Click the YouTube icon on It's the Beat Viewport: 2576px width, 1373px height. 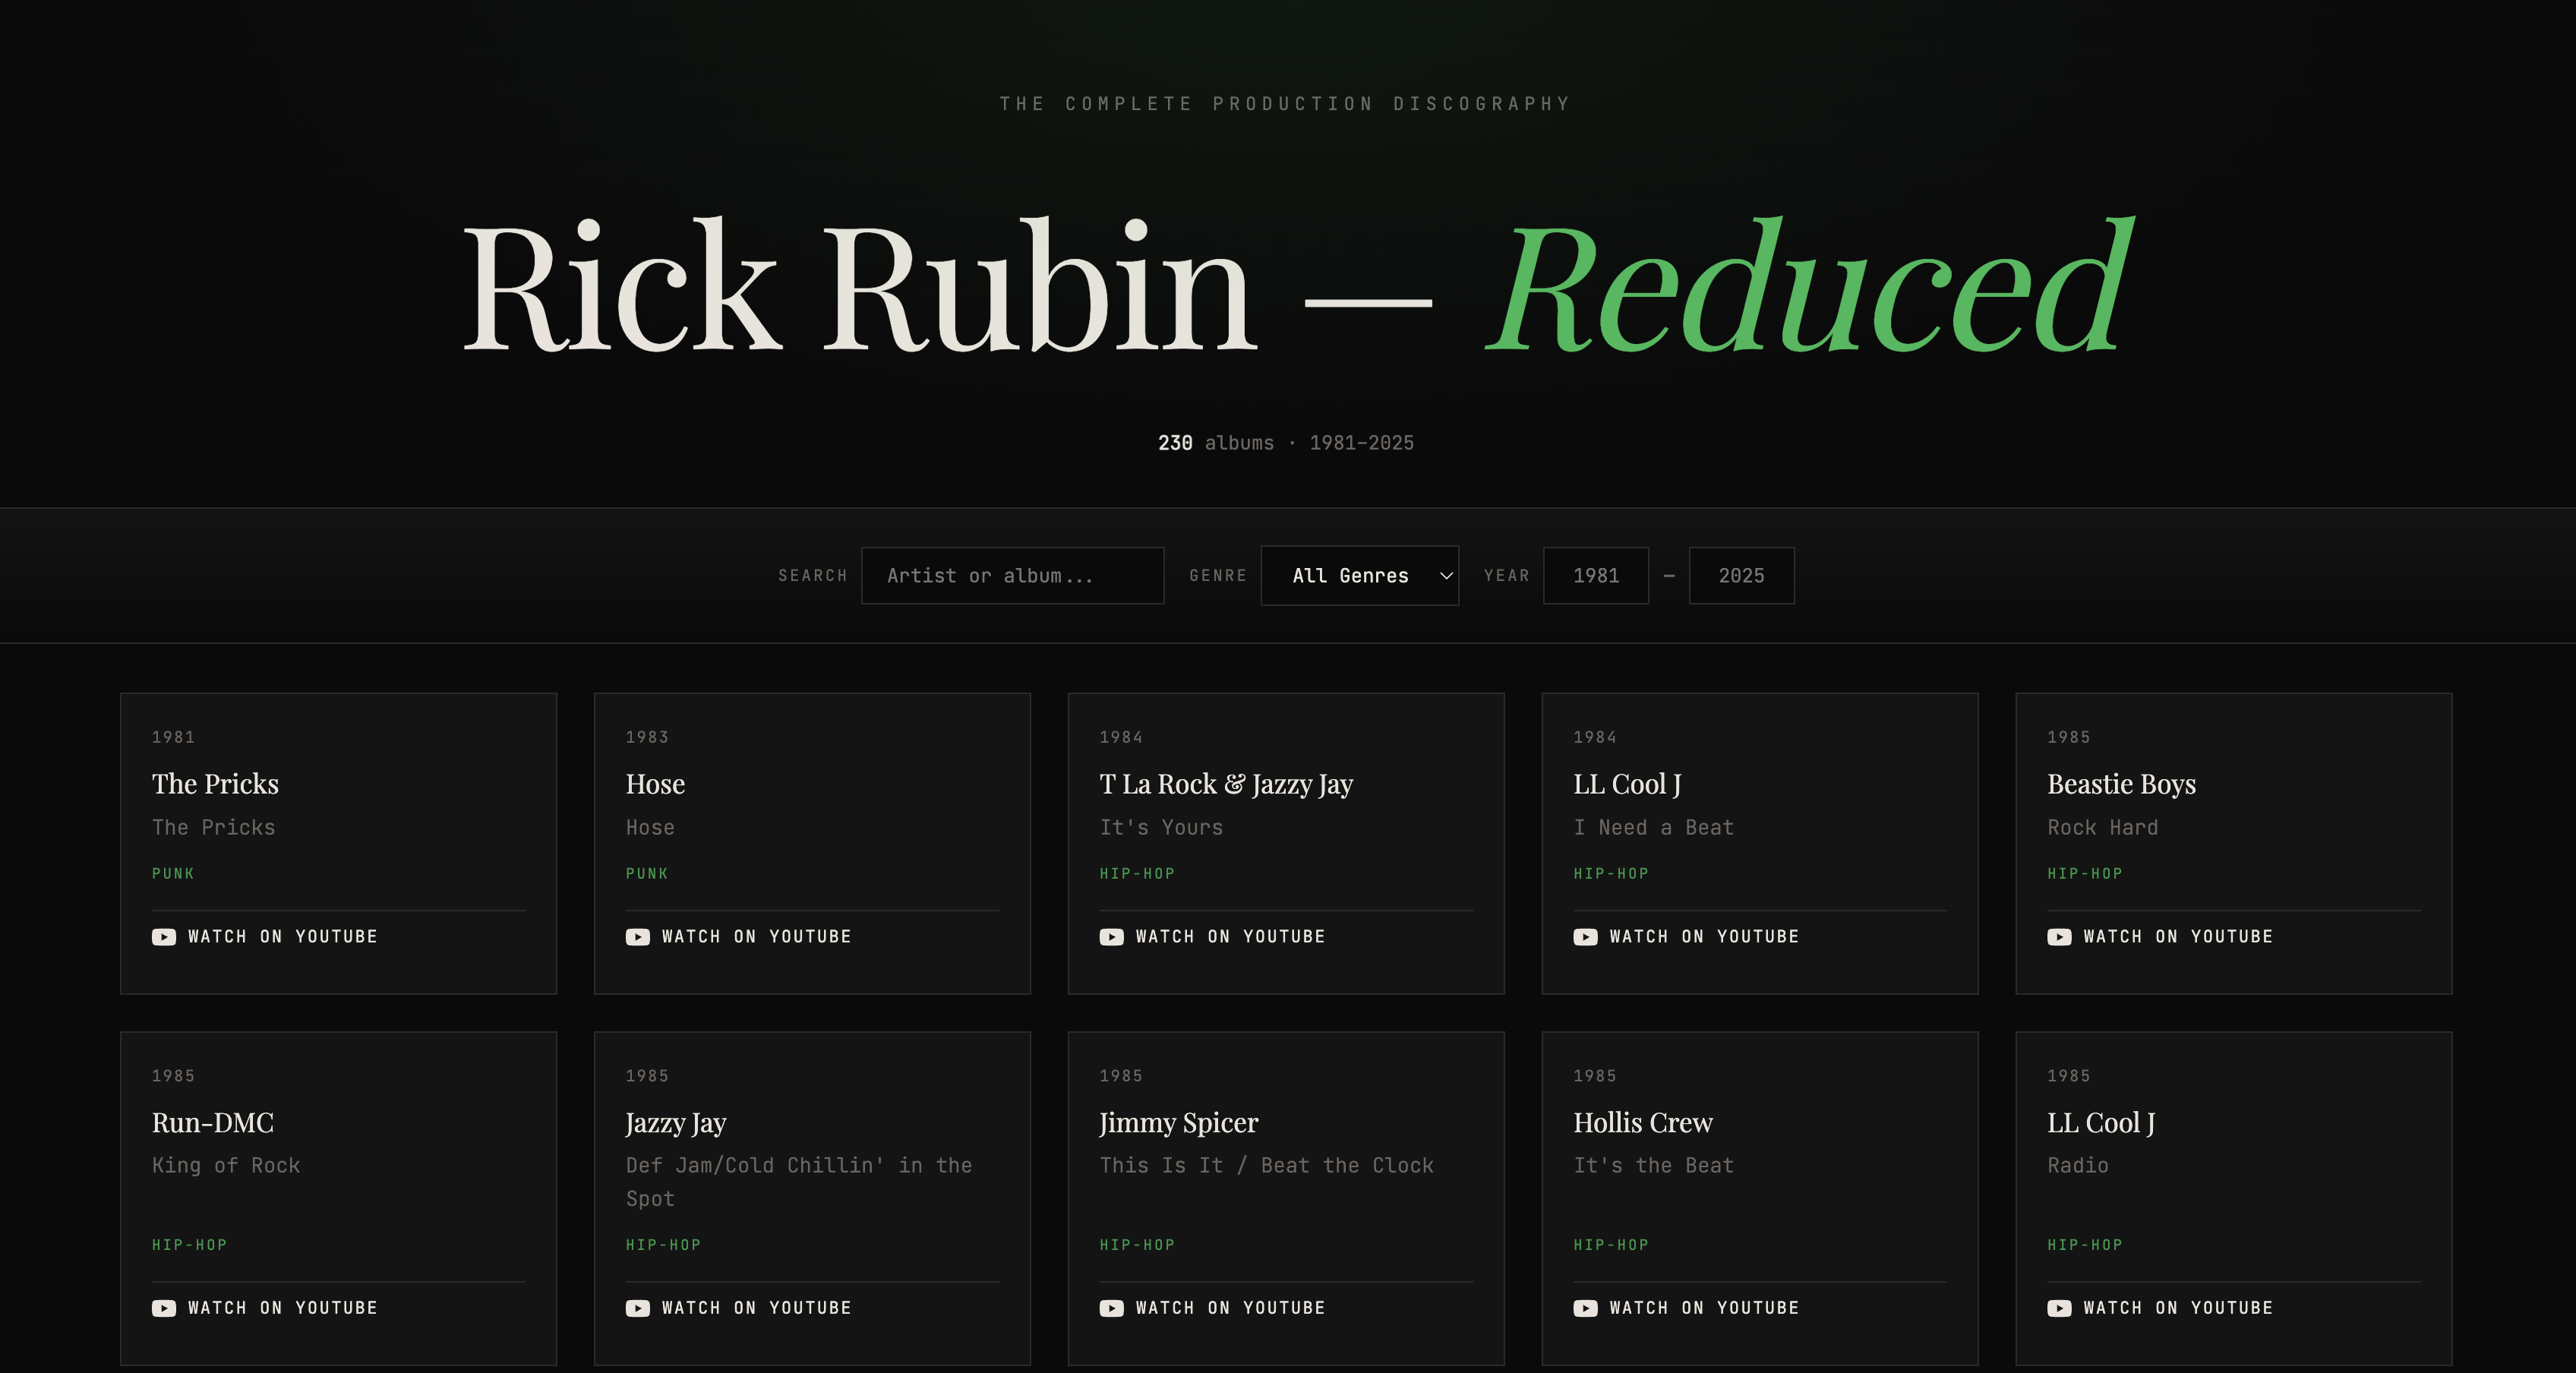click(1586, 1308)
